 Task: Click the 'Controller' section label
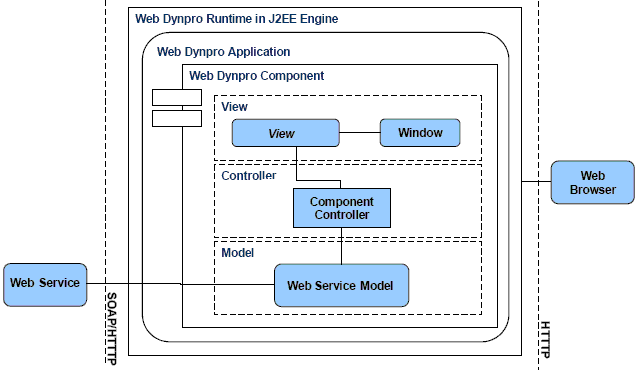coord(249,176)
